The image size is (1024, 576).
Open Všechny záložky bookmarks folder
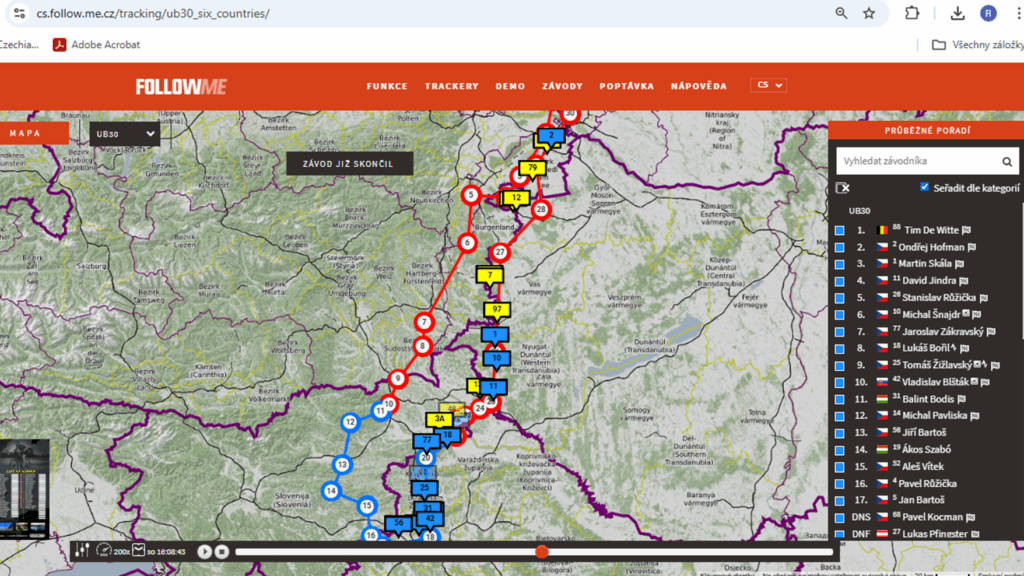tap(978, 44)
